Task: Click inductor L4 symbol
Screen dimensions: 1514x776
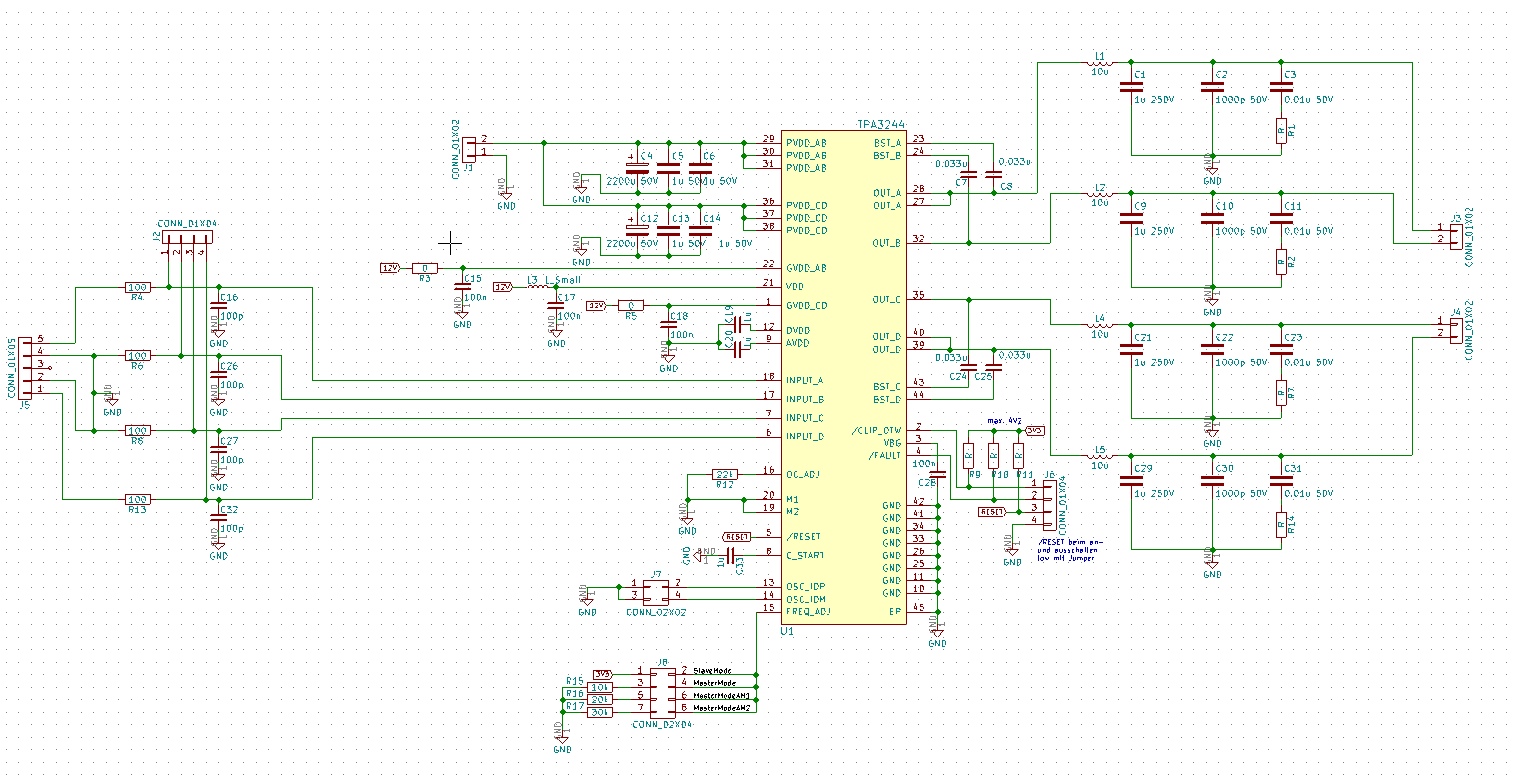Action: click(1100, 325)
